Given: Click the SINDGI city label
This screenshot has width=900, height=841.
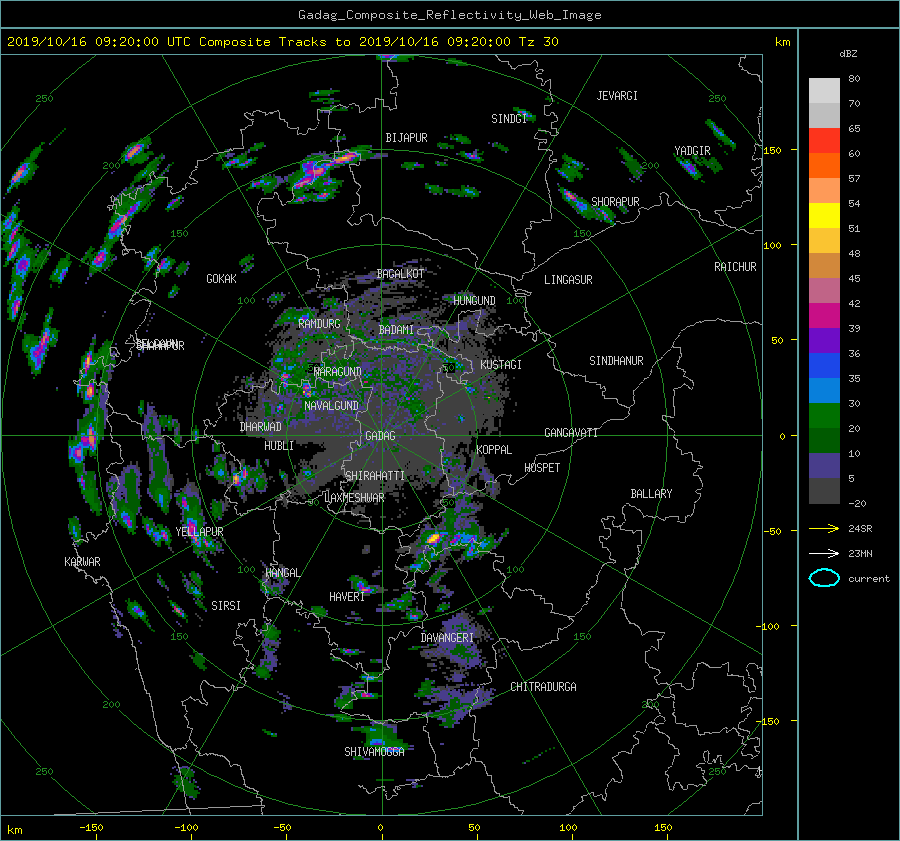Looking at the screenshot, I should tap(509, 119).
